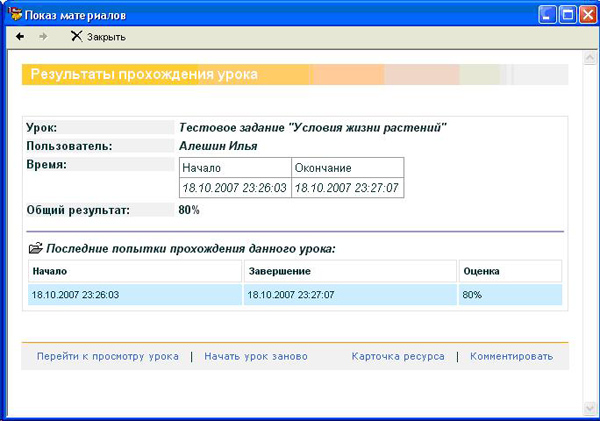
Task: Click the Комментировать link
Action: click(511, 356)
